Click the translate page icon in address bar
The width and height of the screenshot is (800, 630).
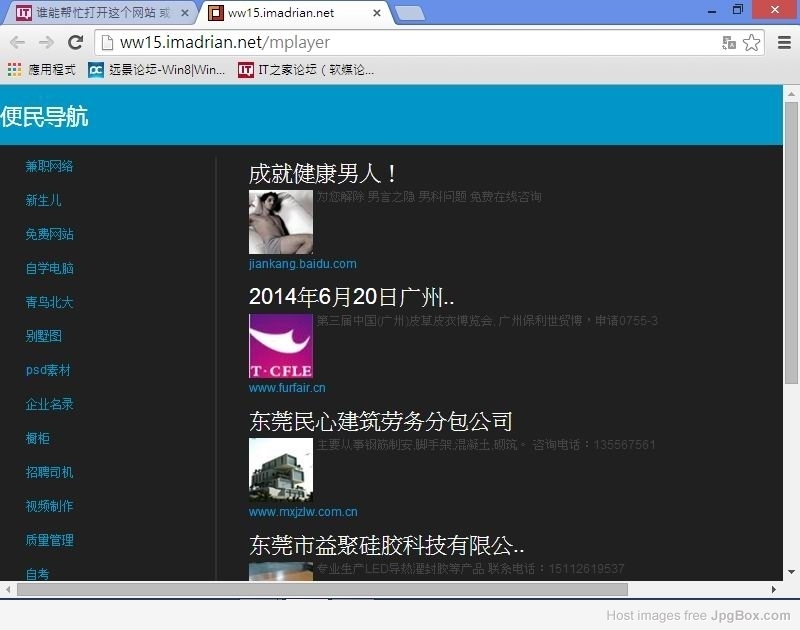729,43
